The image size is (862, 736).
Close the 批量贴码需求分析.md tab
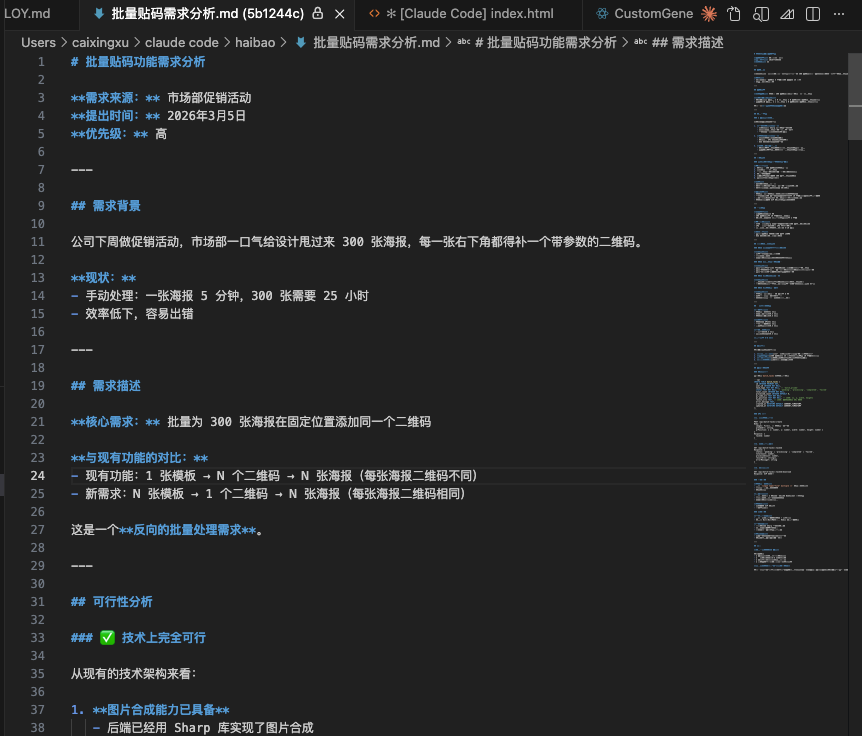[x=340, y=14]
